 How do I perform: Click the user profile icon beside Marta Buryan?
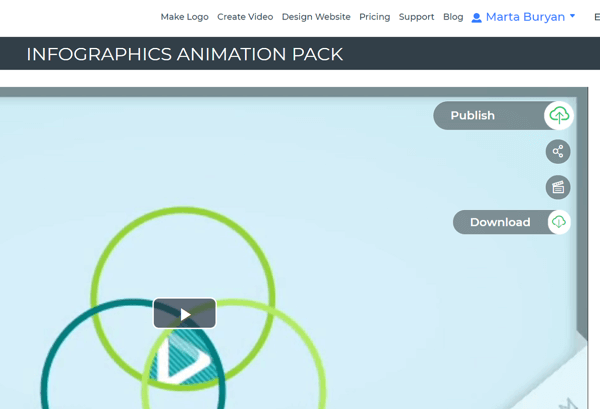coord(476,18)
